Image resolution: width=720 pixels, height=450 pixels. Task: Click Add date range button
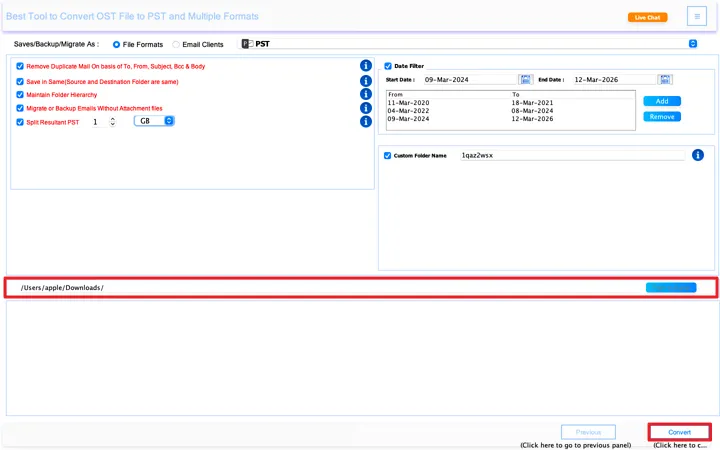click(661, 101)
